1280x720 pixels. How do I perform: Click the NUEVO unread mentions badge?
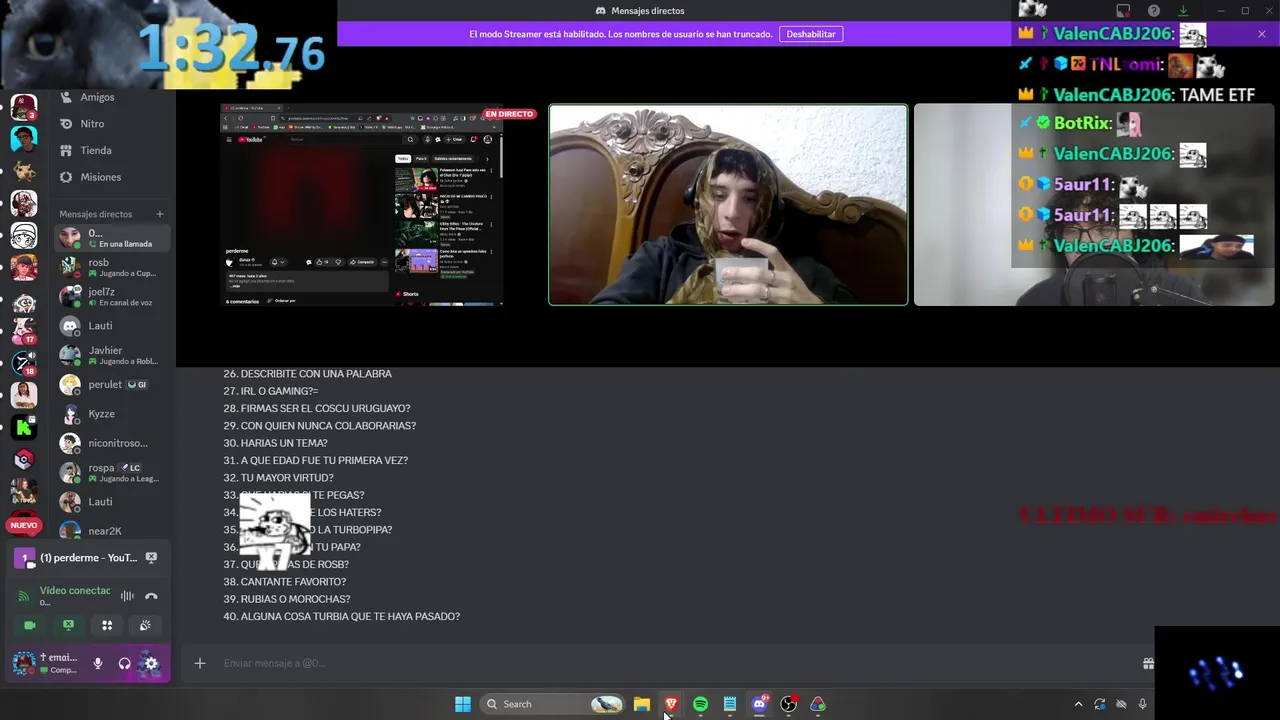click(24, 525)
